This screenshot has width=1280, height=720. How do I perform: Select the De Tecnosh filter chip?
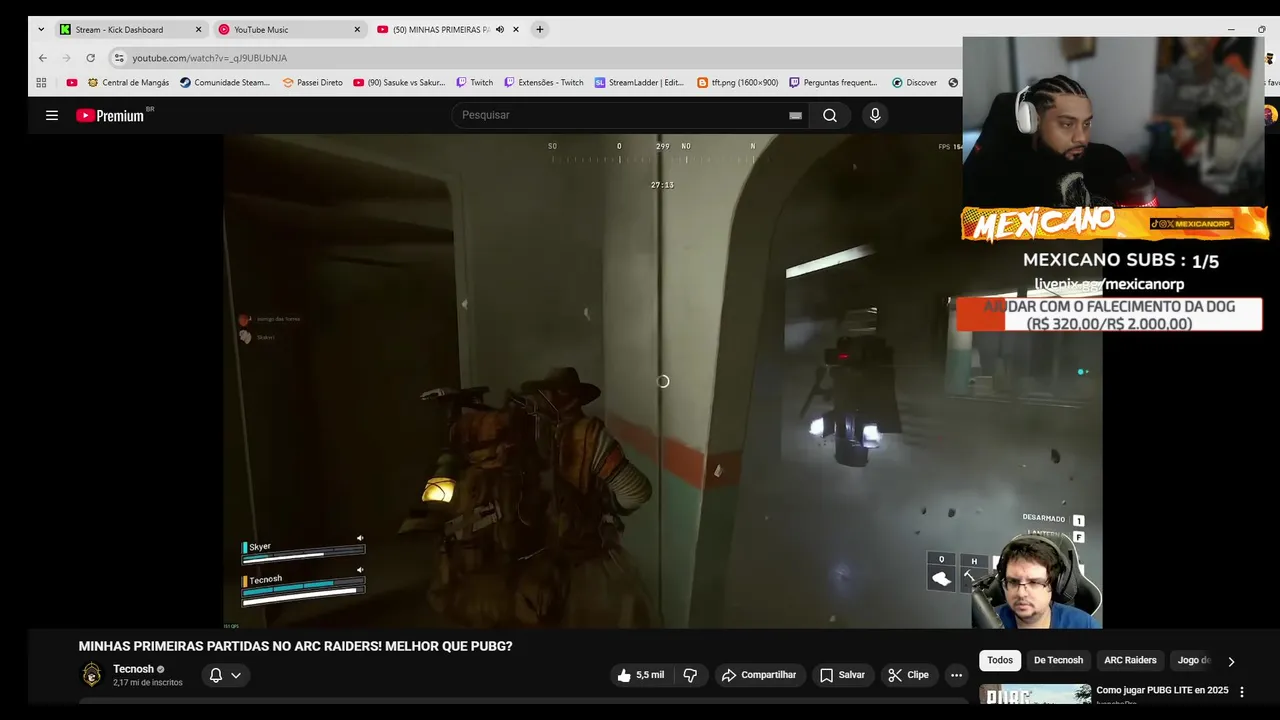[x=1058, y=660]
